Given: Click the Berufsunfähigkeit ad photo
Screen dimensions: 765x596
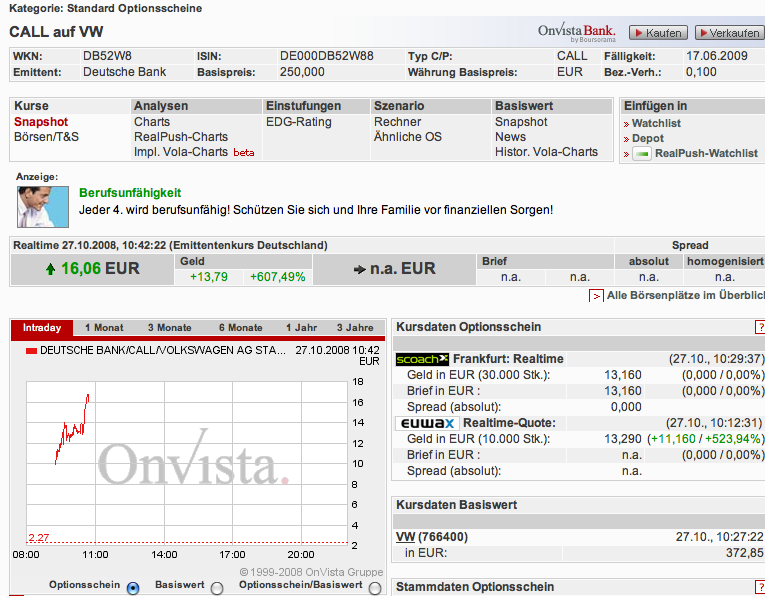Looking at the screenshot, I should click(x=43, y=207).
